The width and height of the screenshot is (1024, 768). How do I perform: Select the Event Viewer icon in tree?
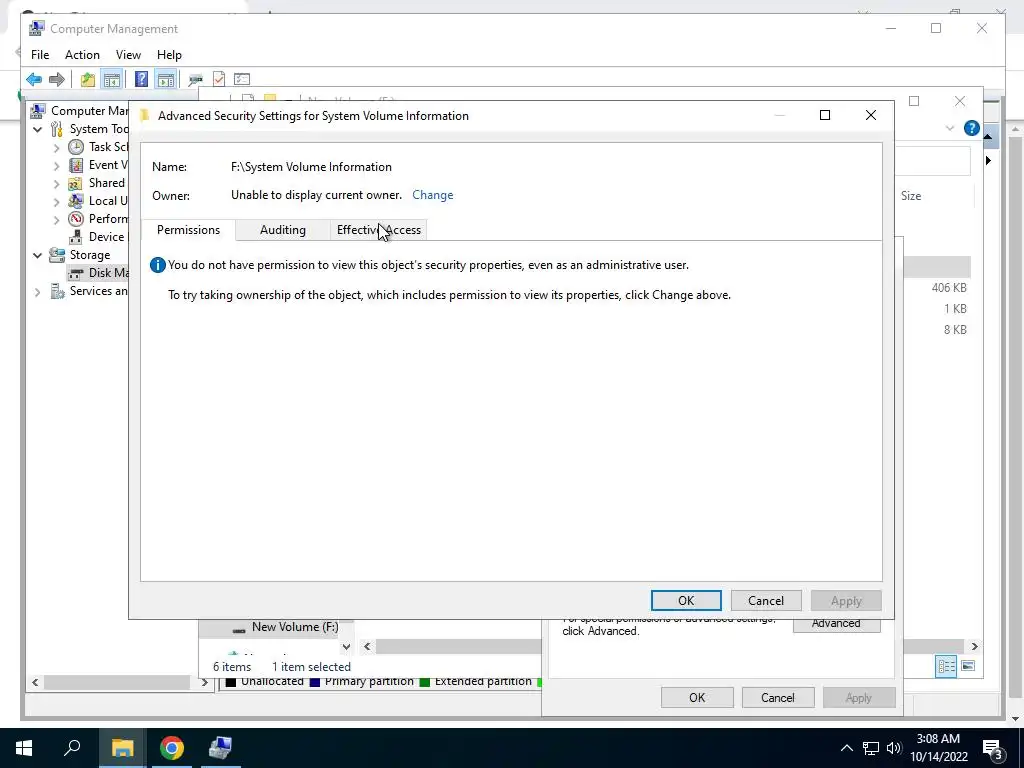coord(76,165)
